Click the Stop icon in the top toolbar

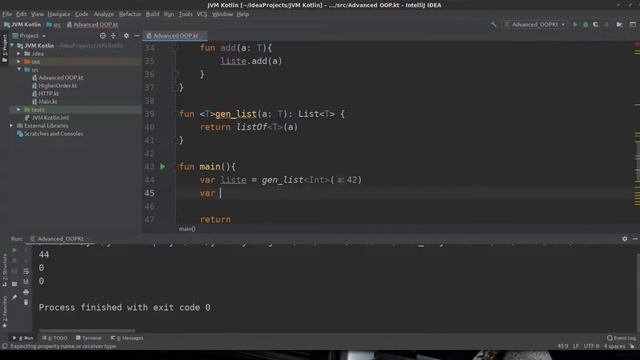pos(606,24)
